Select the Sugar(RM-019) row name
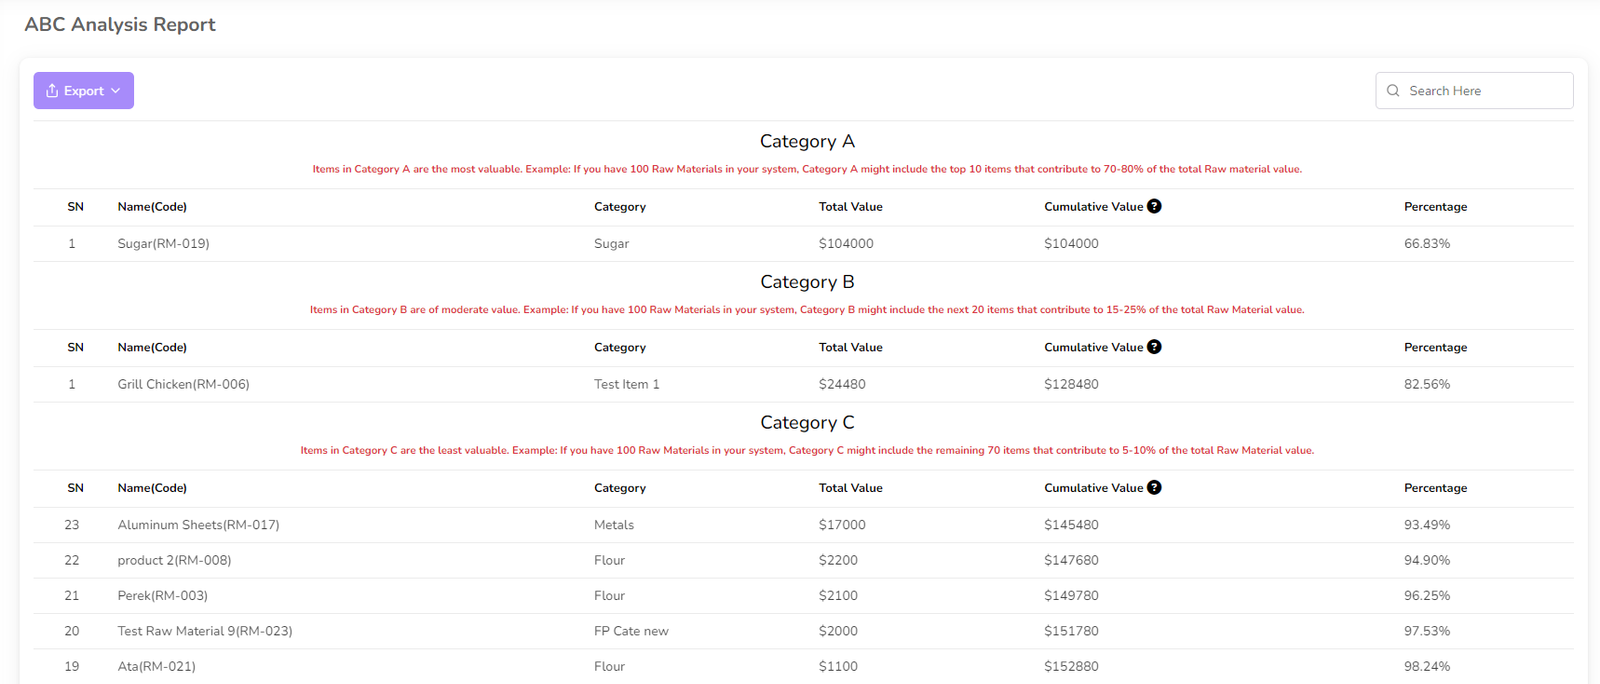The image size is (1600, 684). [x=163, y=244]
